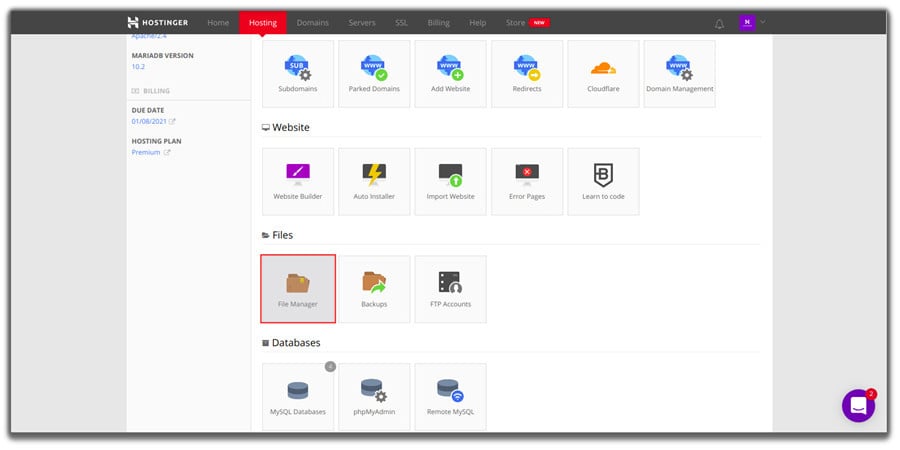Image resolution: width=900 pixels, height=450 pixels.
Task: Open the Import Website tile
Action: click(450, 181)
